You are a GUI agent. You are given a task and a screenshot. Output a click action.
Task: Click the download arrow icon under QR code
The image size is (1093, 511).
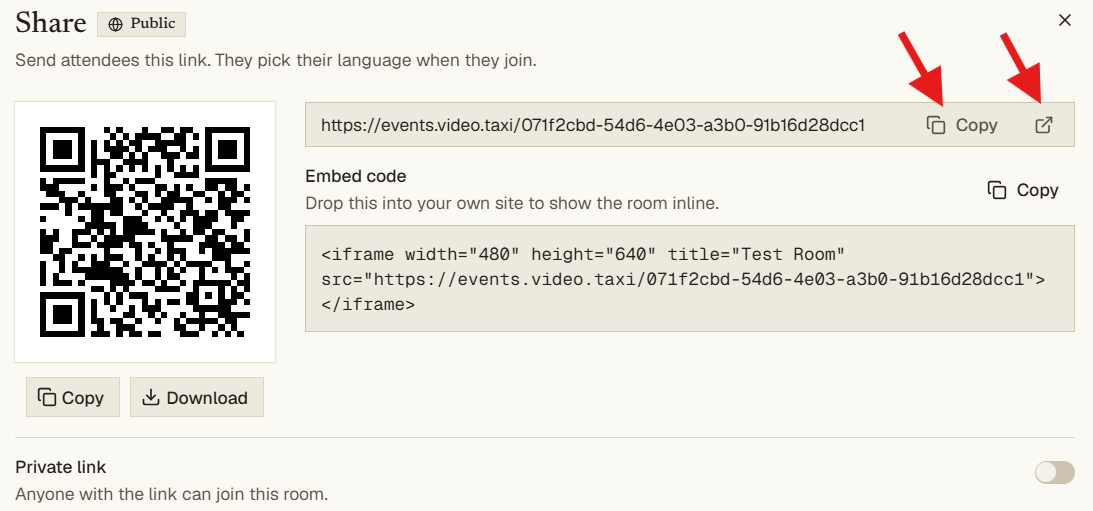tap(151, 397)
